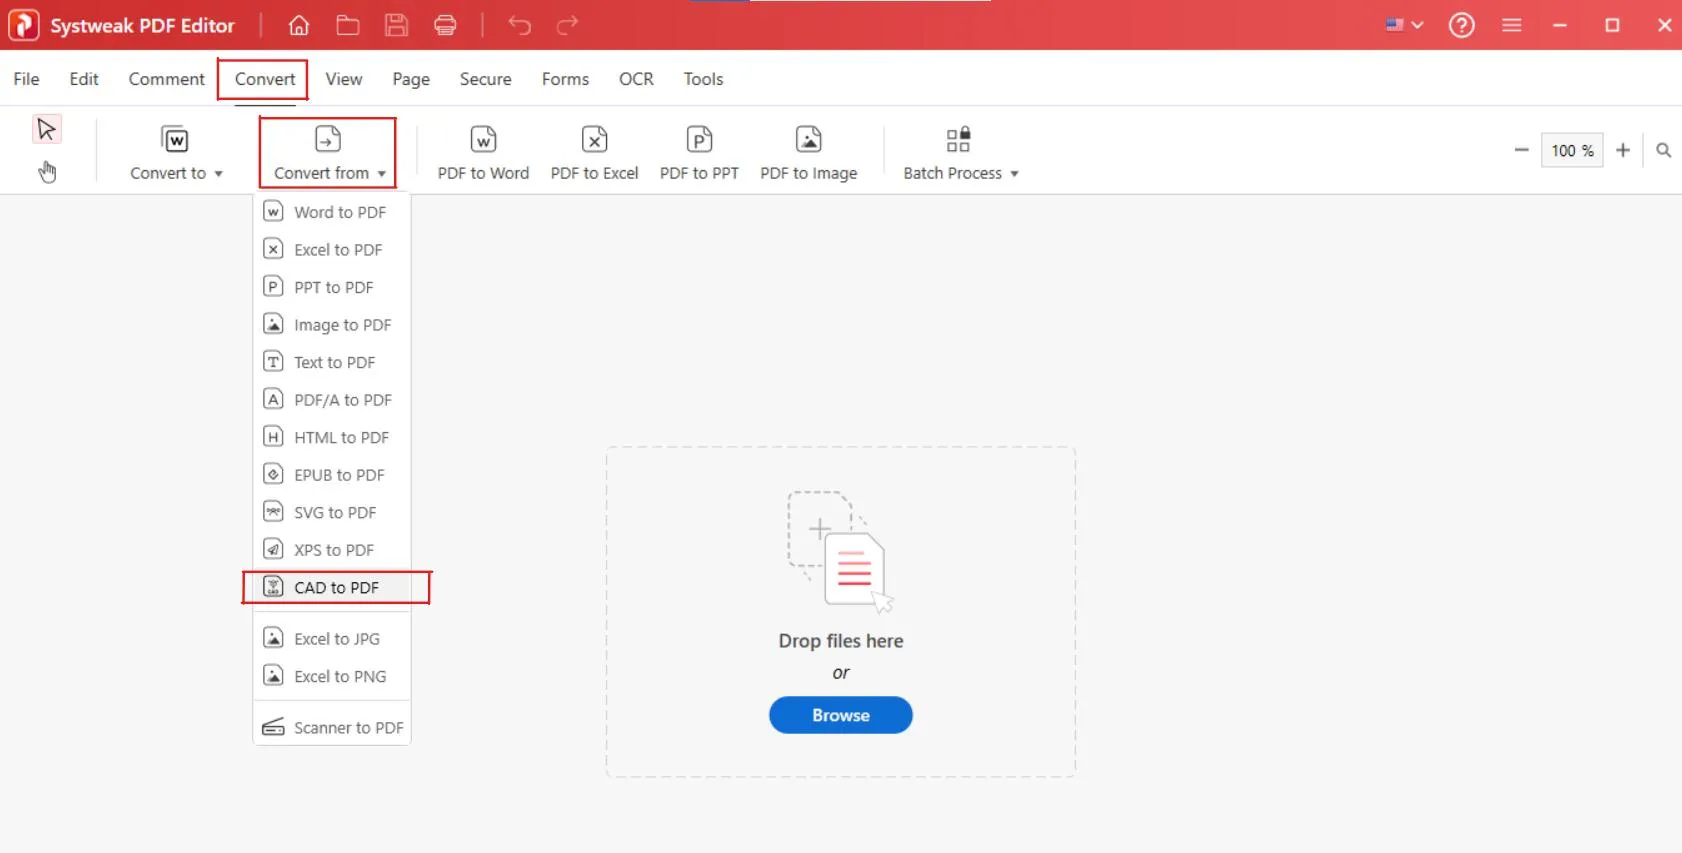Choose CAD to PDF from the menu

point(336,588)
